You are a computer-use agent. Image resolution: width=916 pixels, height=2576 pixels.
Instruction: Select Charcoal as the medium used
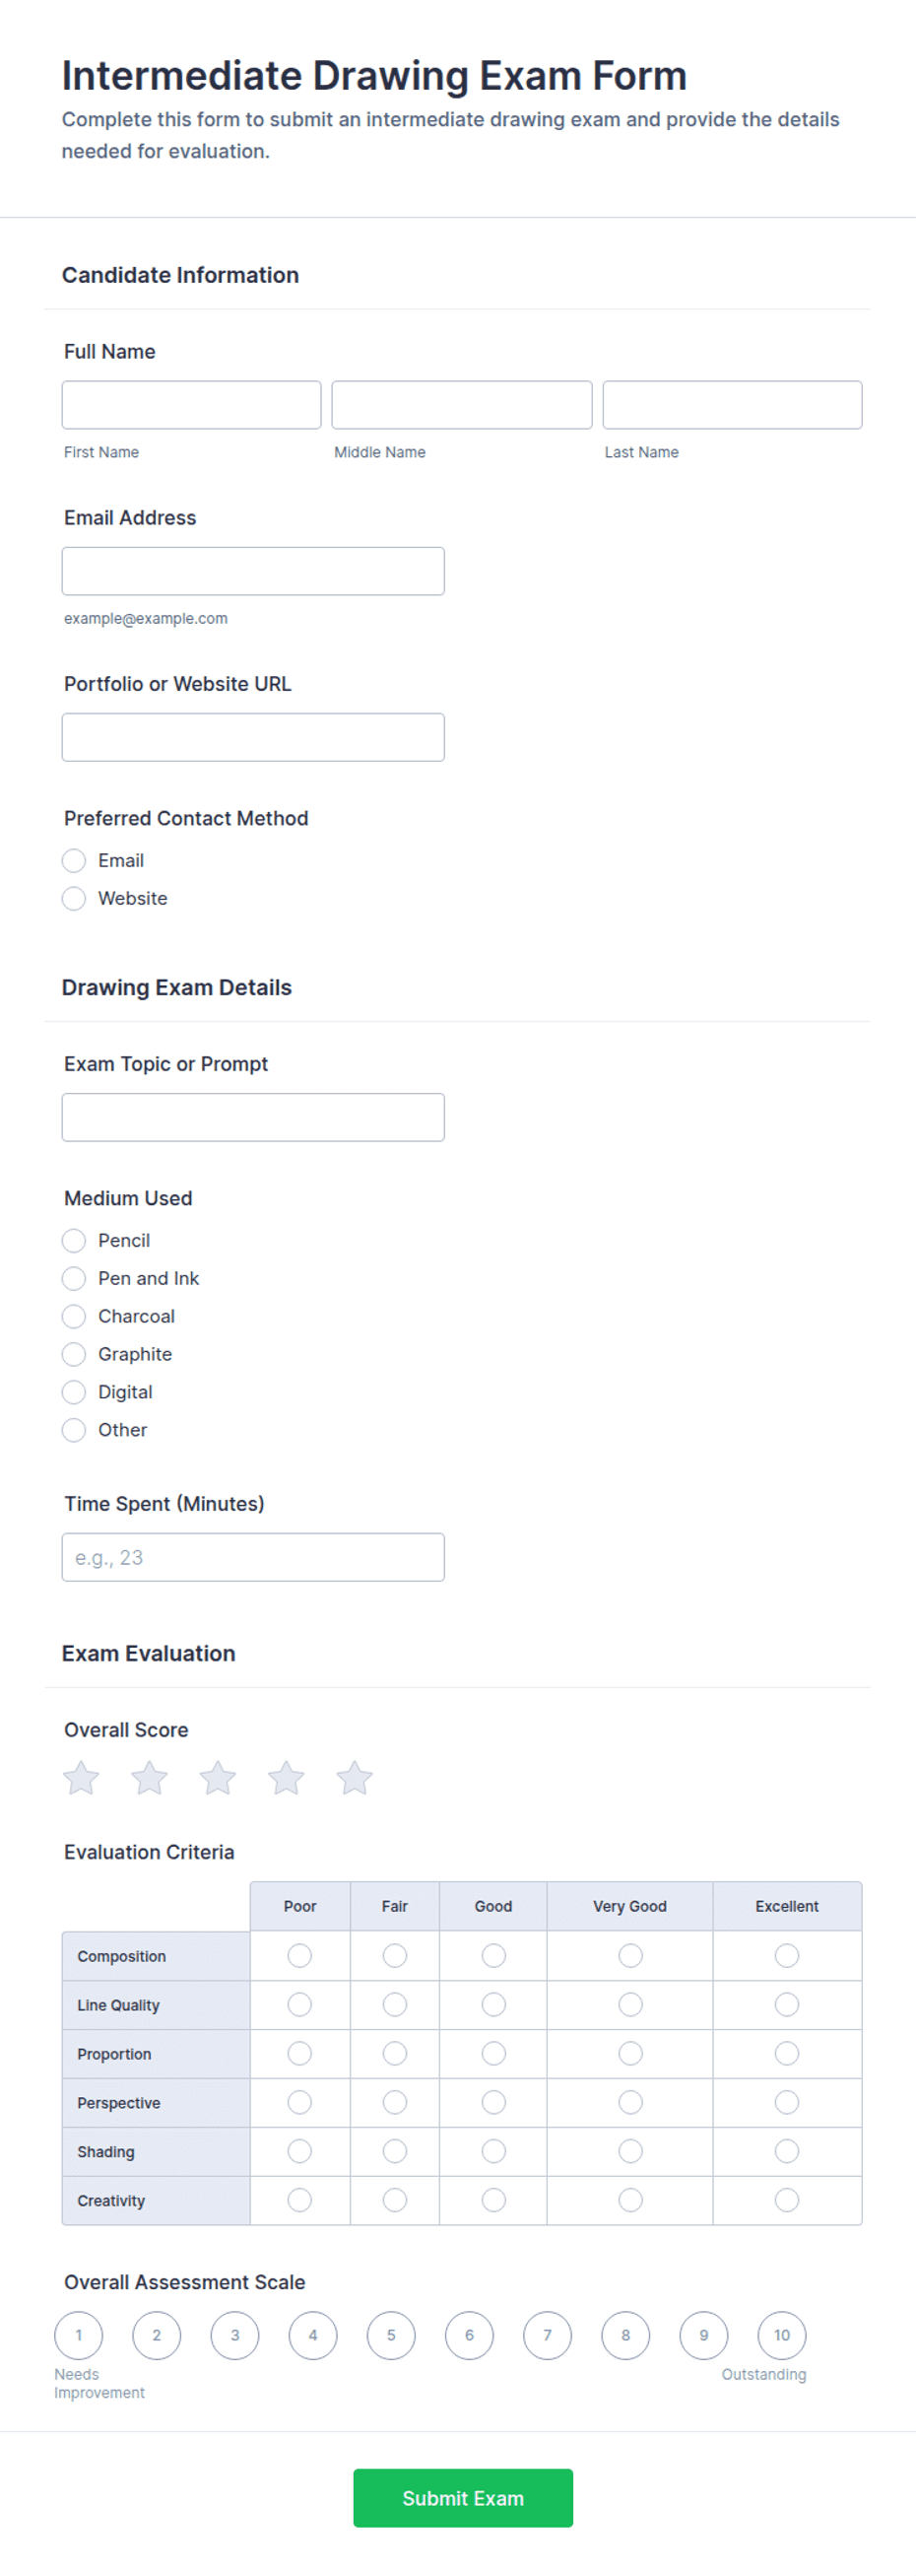(x=74, y=1316)
